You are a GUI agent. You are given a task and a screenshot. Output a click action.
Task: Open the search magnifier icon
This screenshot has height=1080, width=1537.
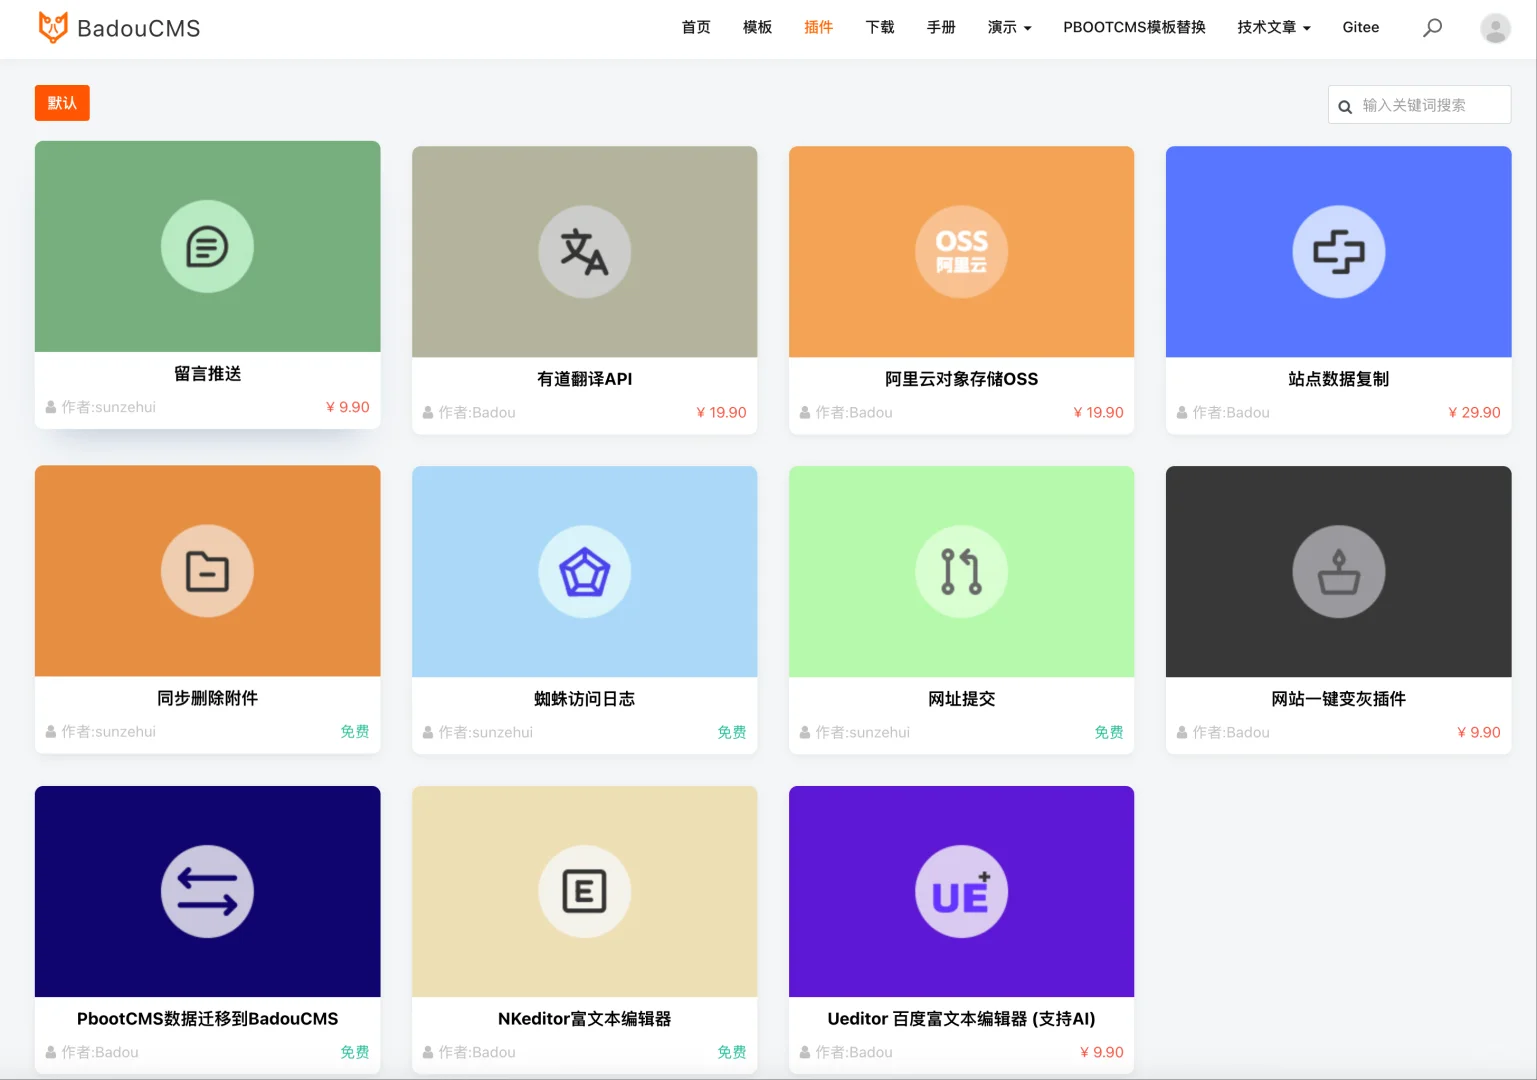click(x=1432, y=27)
